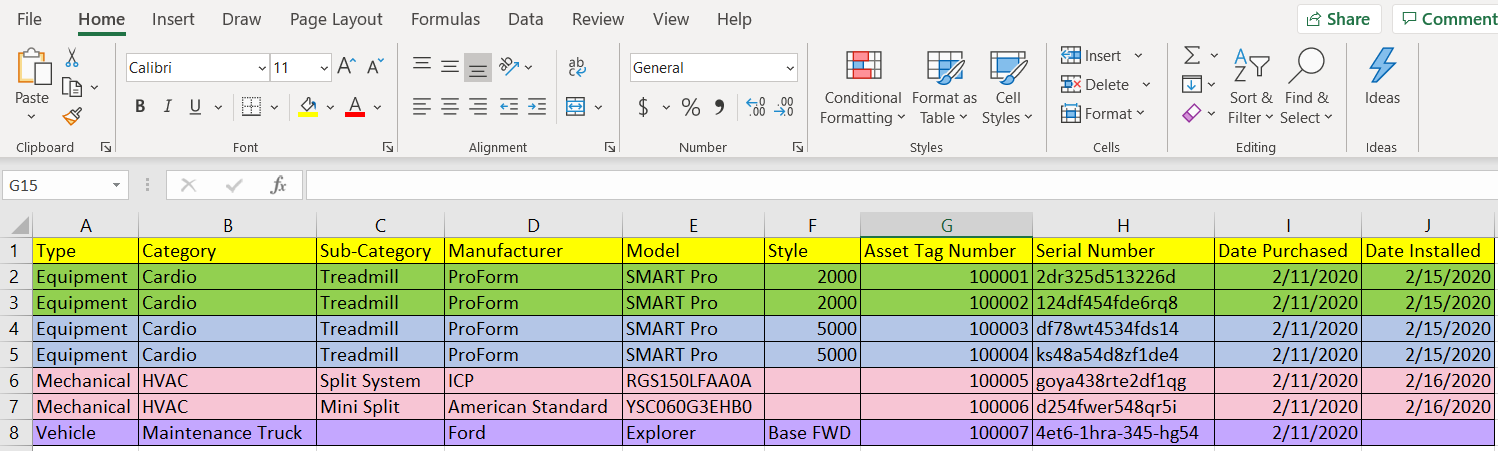Select Bottom Align

tap(478, 67)
